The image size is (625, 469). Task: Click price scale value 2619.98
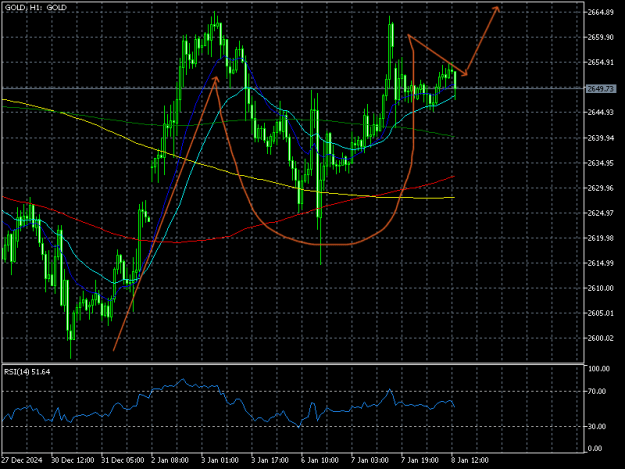pyautogui.click(x=601, y=238)
